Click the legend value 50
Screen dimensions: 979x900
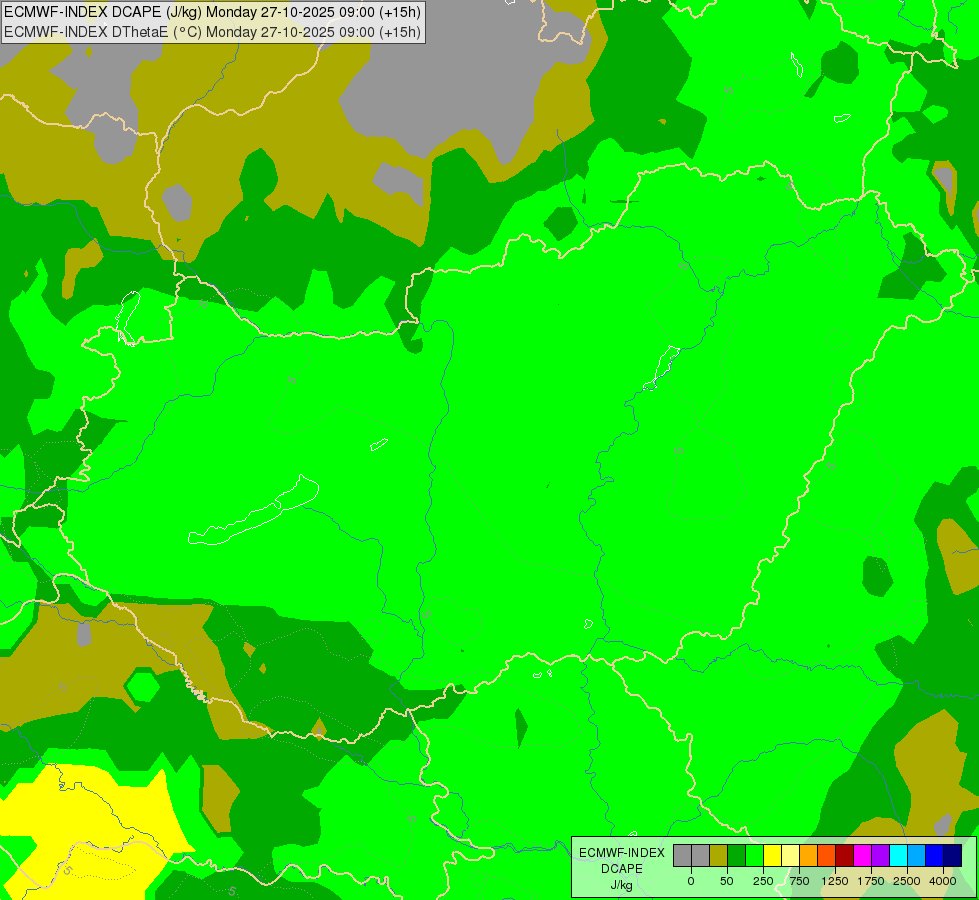point(727,881)
